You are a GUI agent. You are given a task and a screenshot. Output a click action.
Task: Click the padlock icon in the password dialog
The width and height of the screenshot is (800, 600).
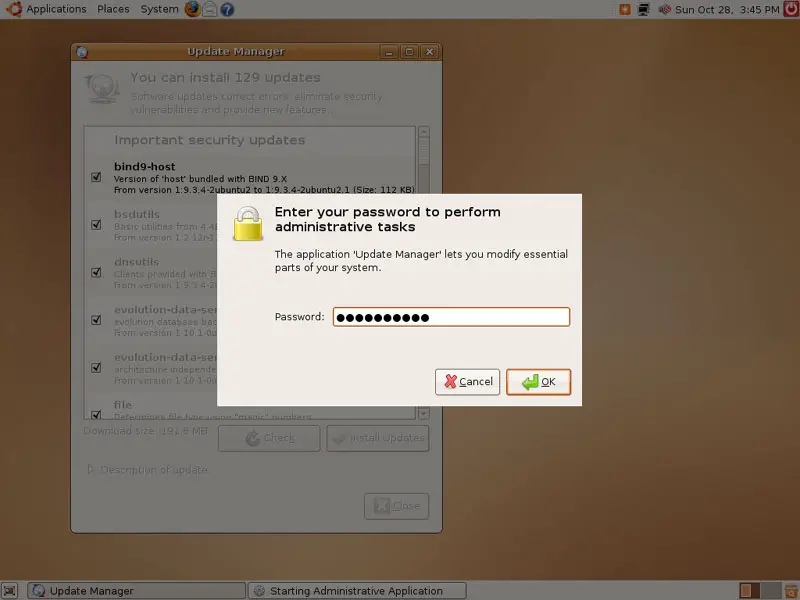(x=248, y=223)
